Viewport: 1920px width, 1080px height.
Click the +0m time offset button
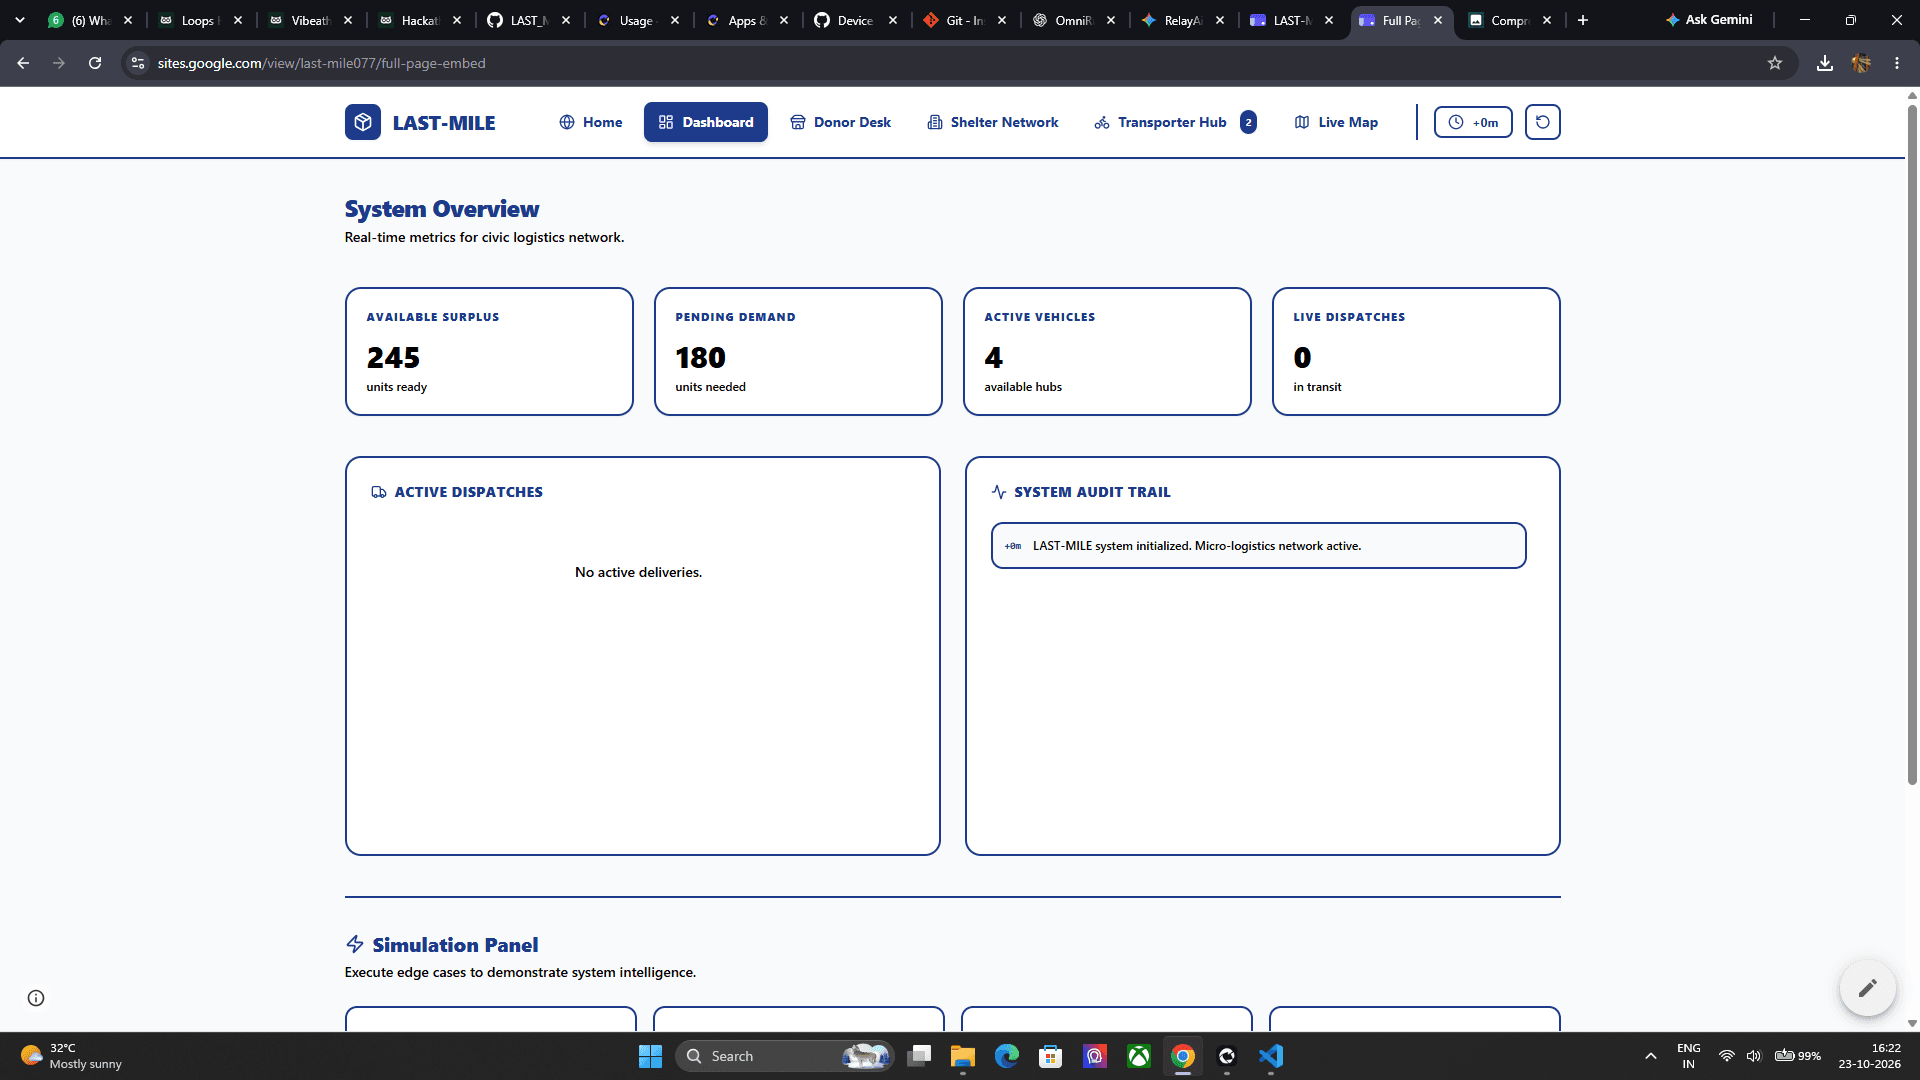[1473, 122]
